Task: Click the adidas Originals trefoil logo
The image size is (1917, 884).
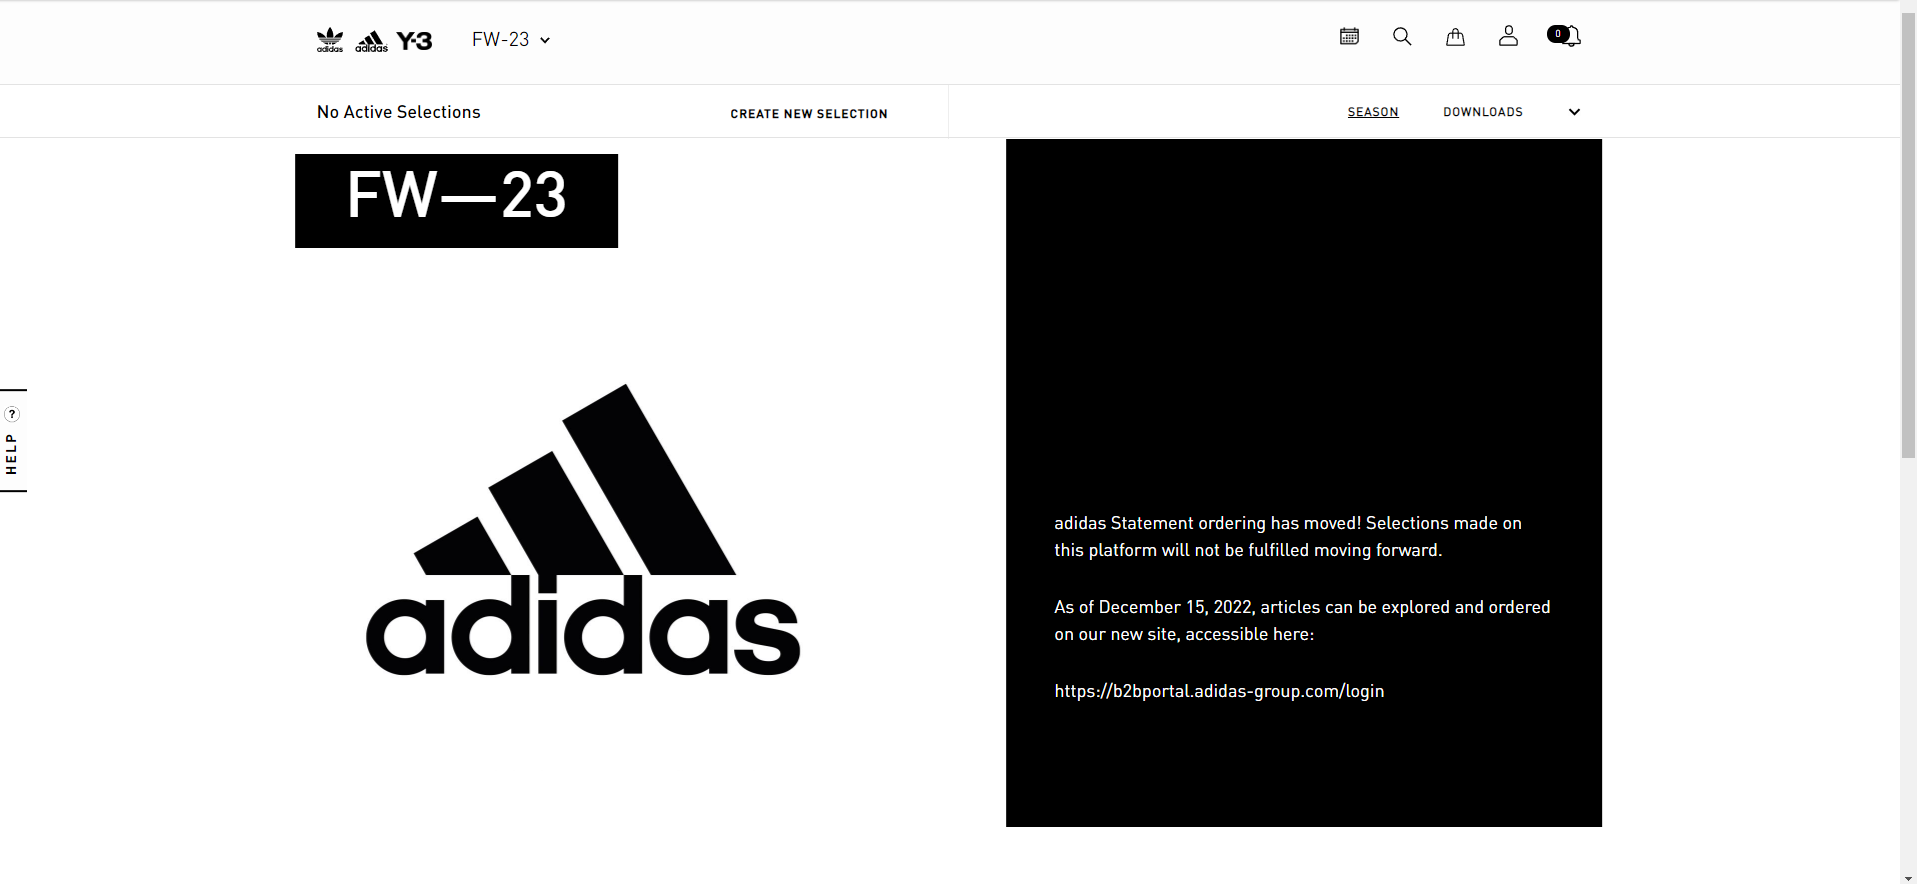Action: [330, 40]
